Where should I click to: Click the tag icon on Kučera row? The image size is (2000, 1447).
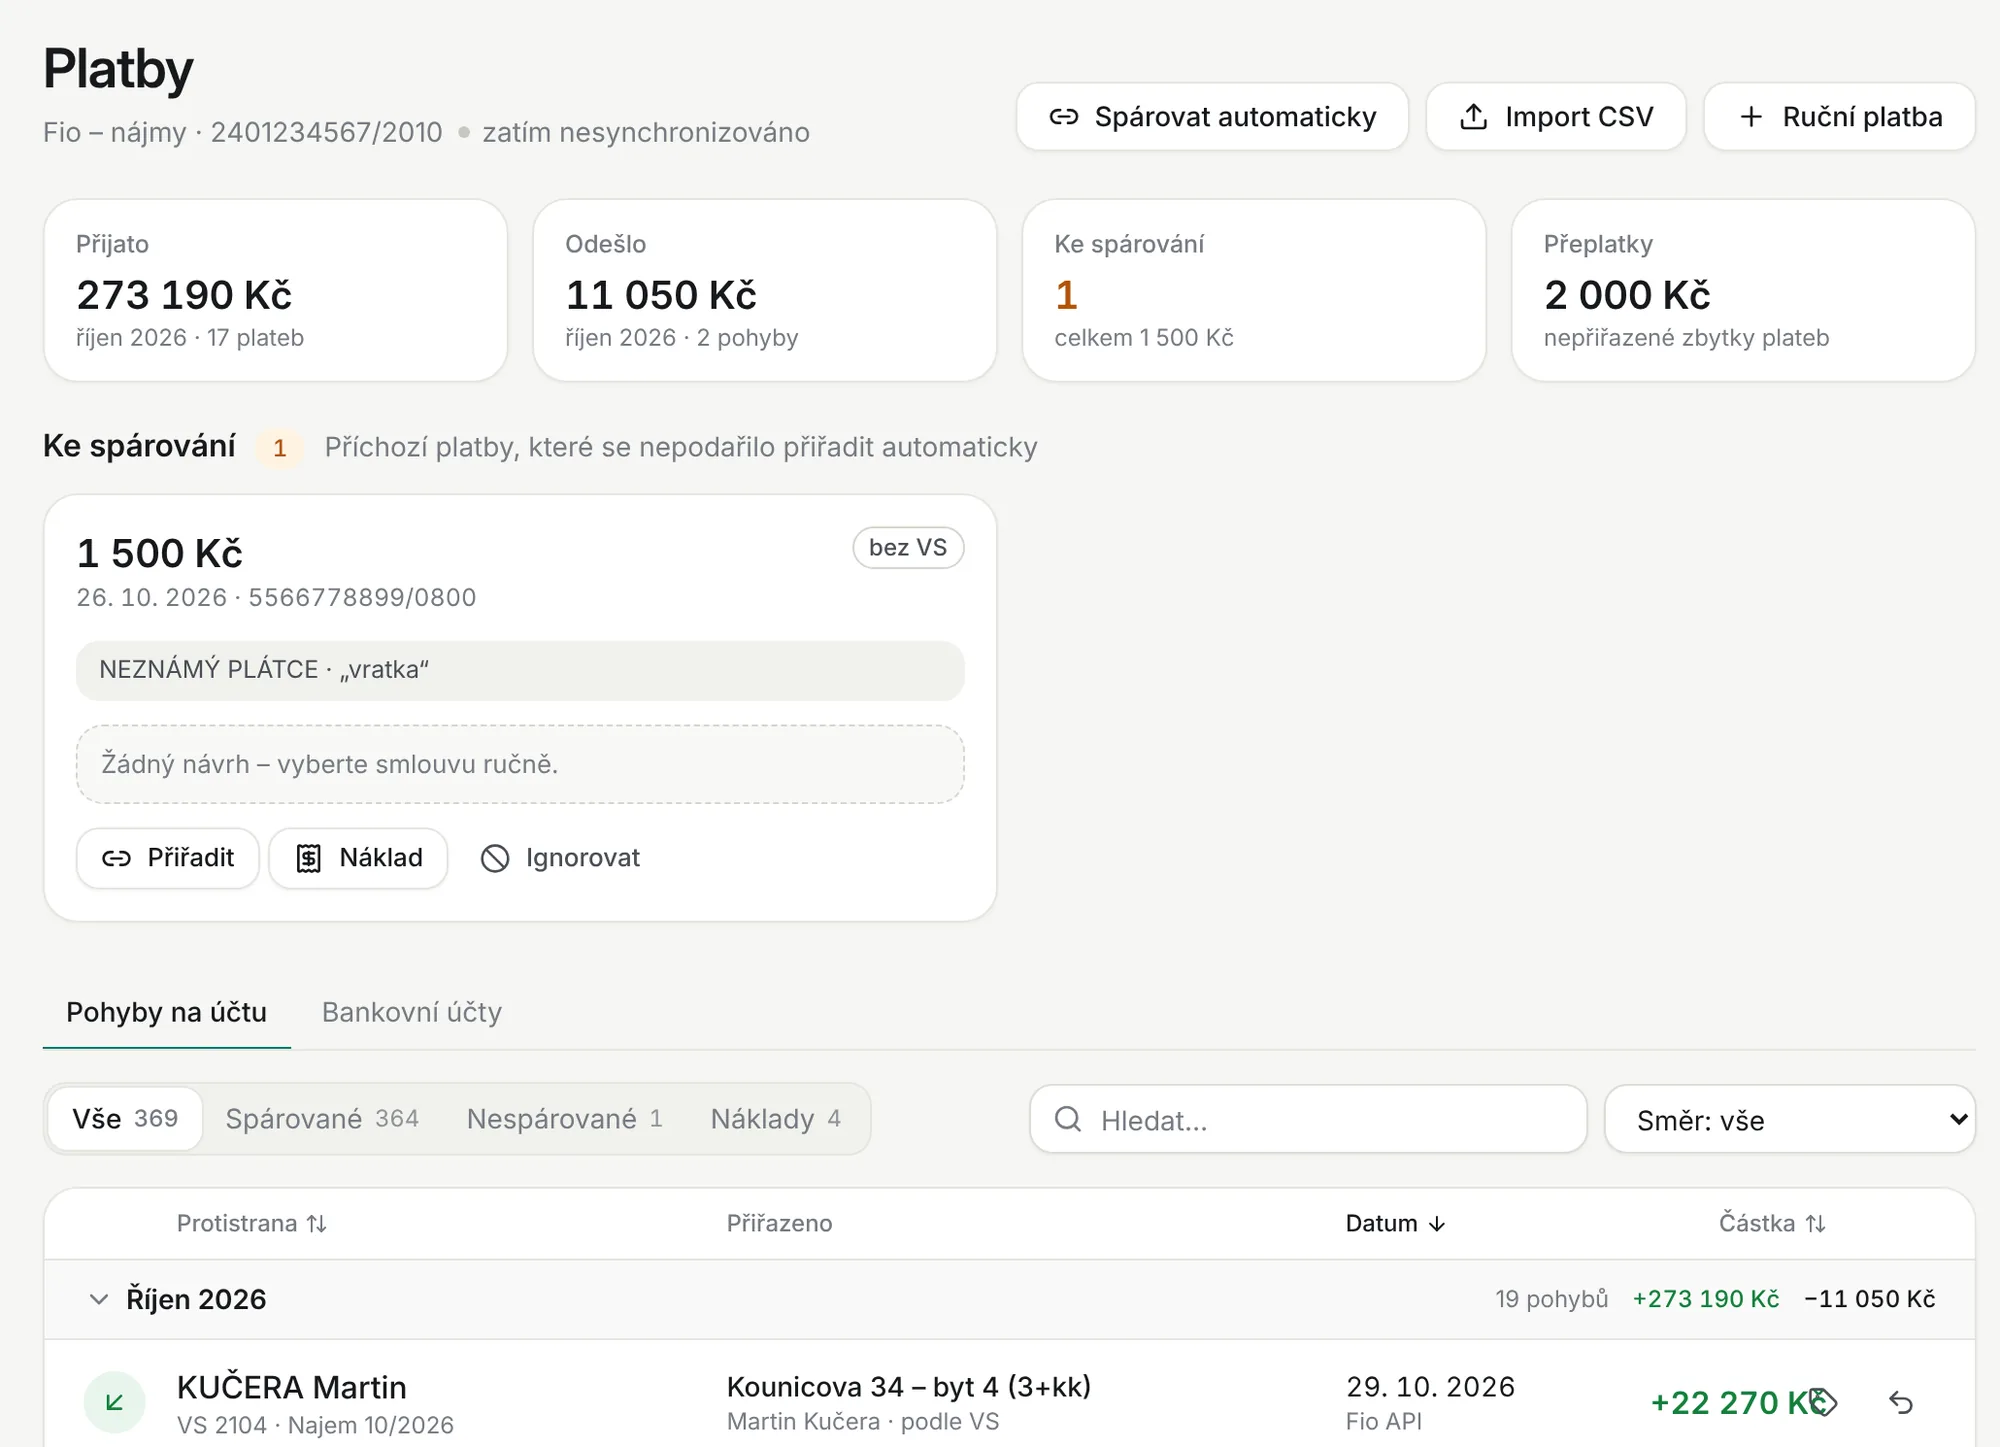pyautogui.click(x=1824, y=1403)
